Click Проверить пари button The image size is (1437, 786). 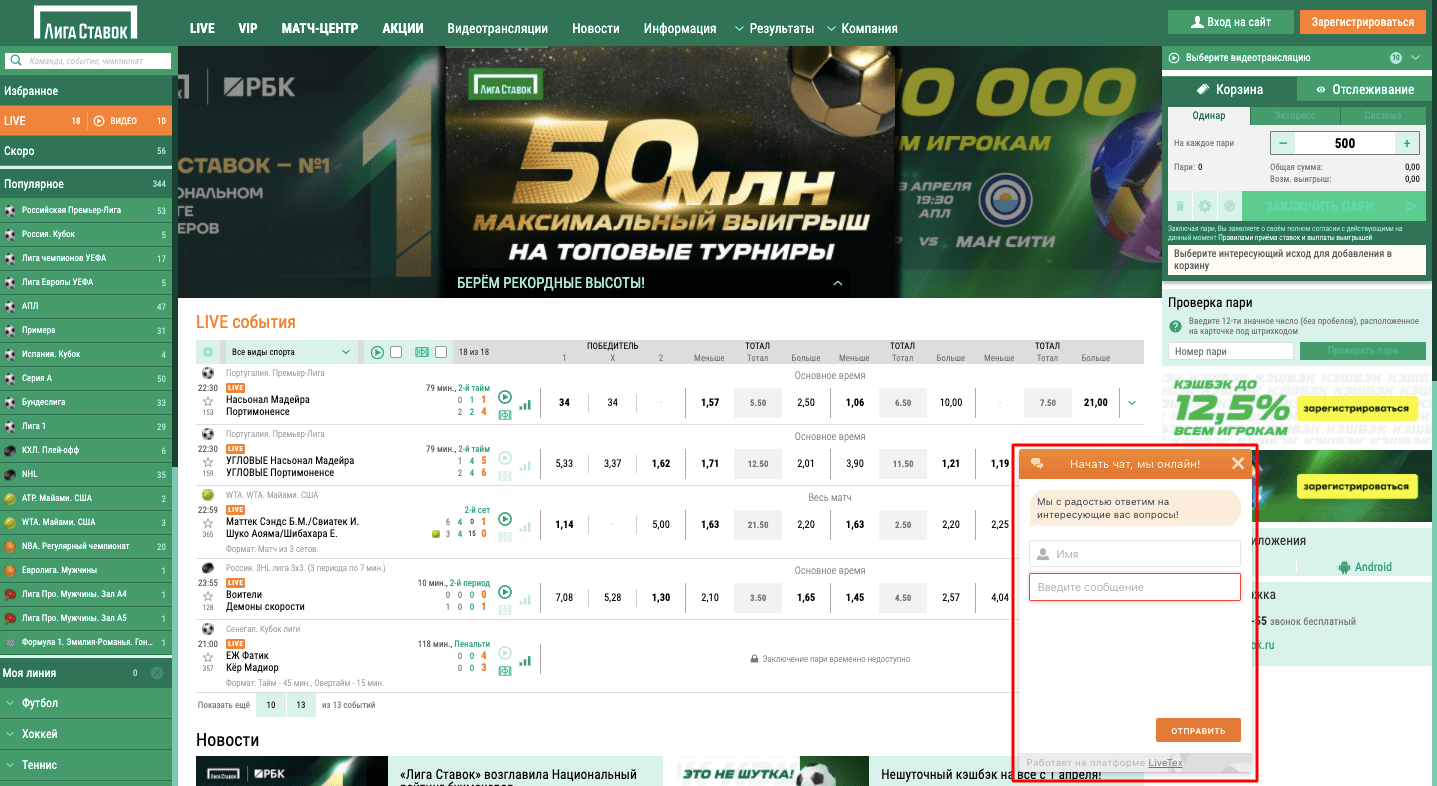(x=1362, y=351)
